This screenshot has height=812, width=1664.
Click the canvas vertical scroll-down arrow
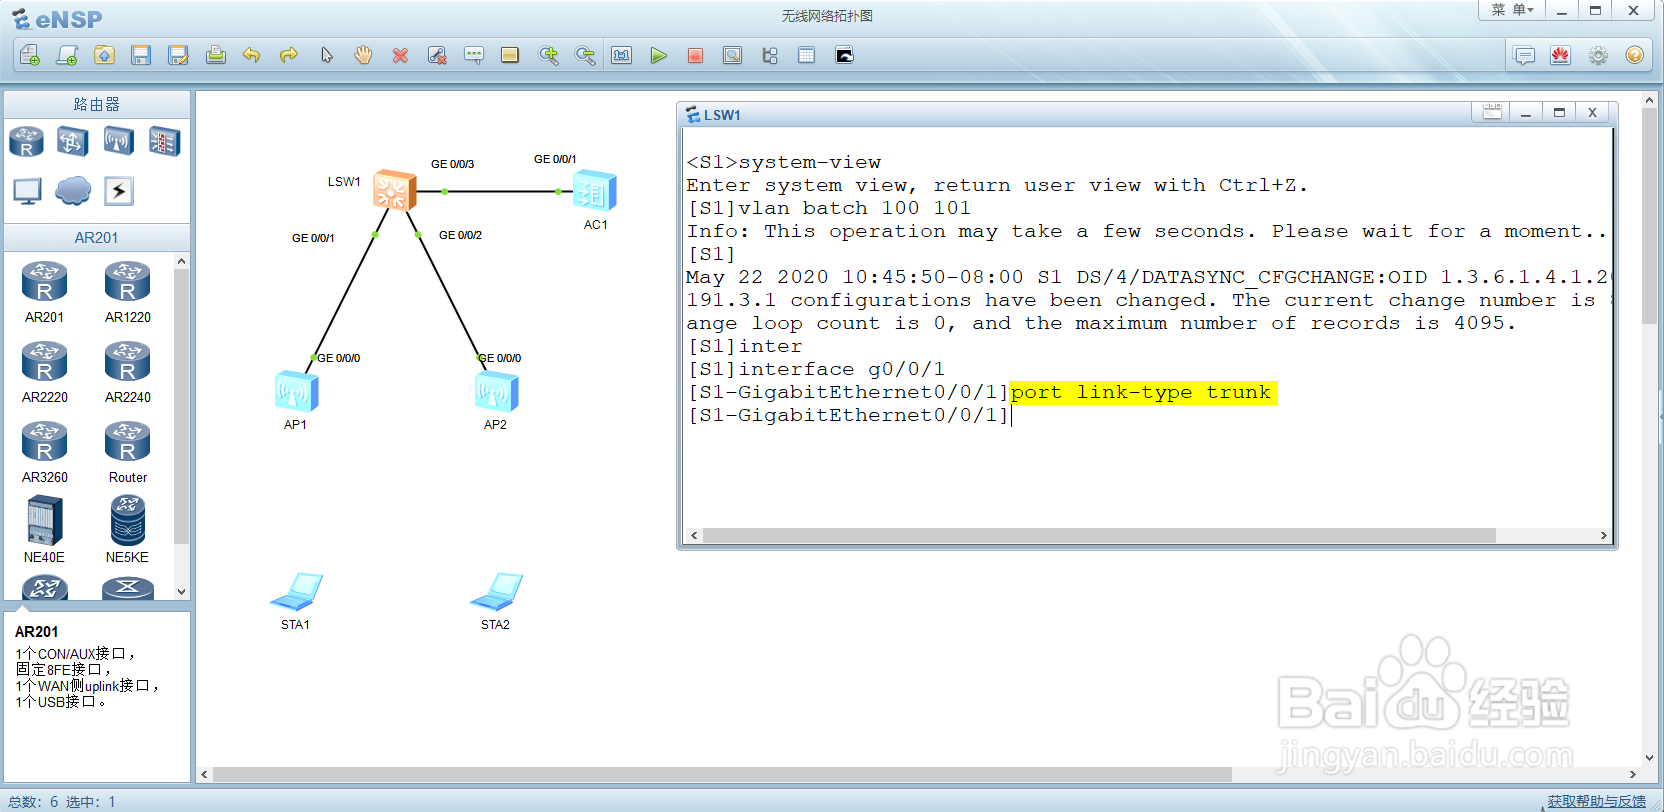click(x=1649, y=758)
